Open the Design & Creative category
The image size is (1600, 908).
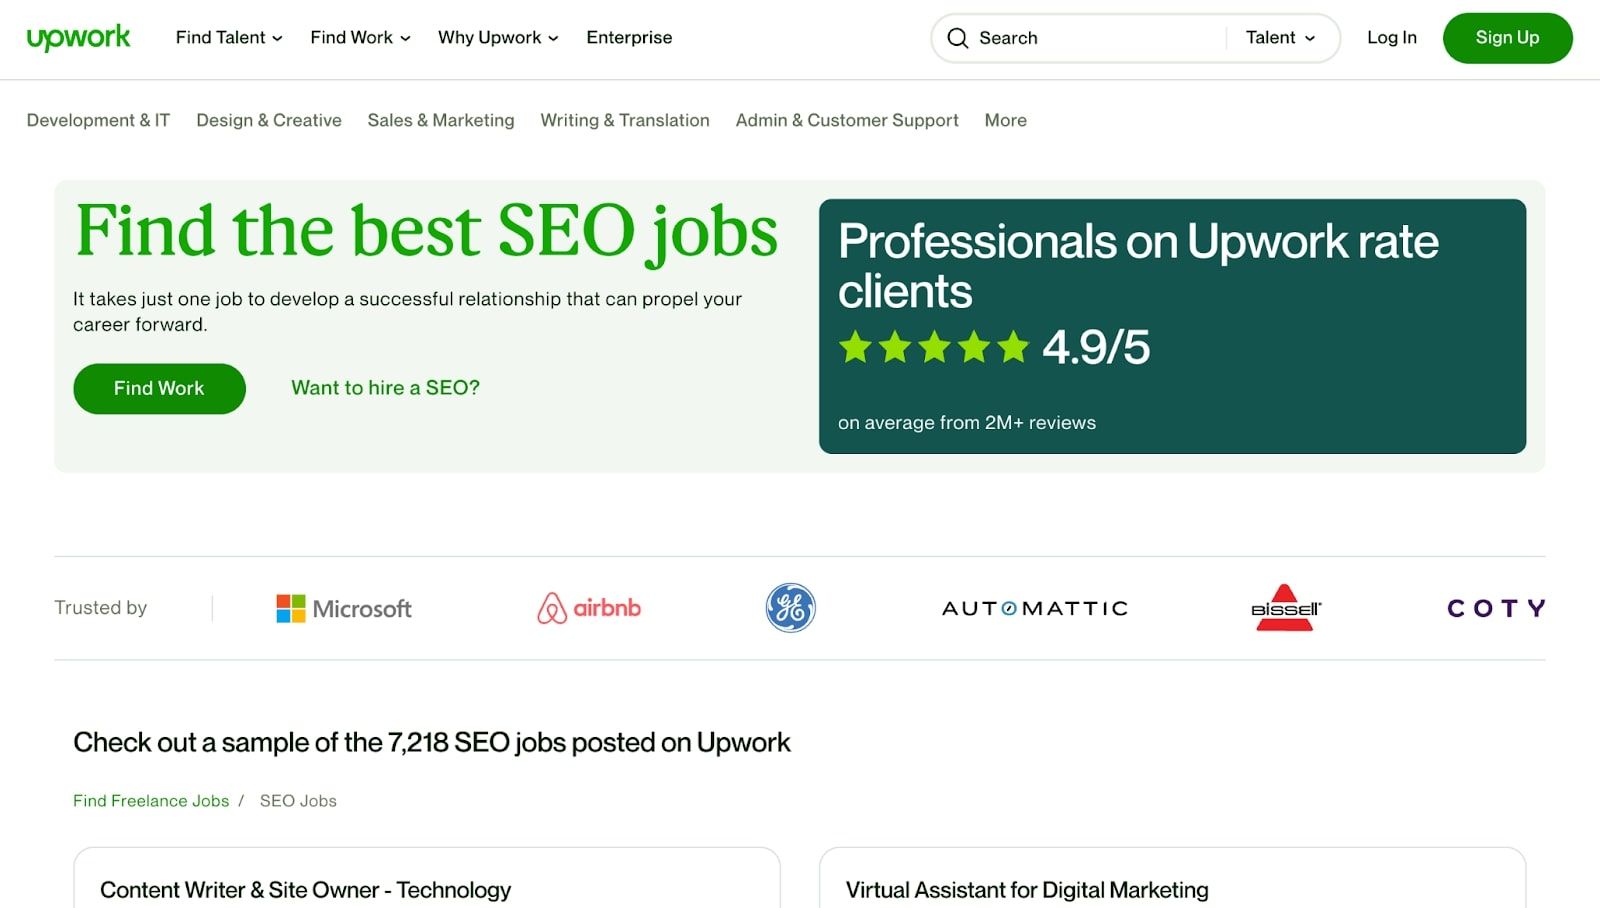pos(269,120)
